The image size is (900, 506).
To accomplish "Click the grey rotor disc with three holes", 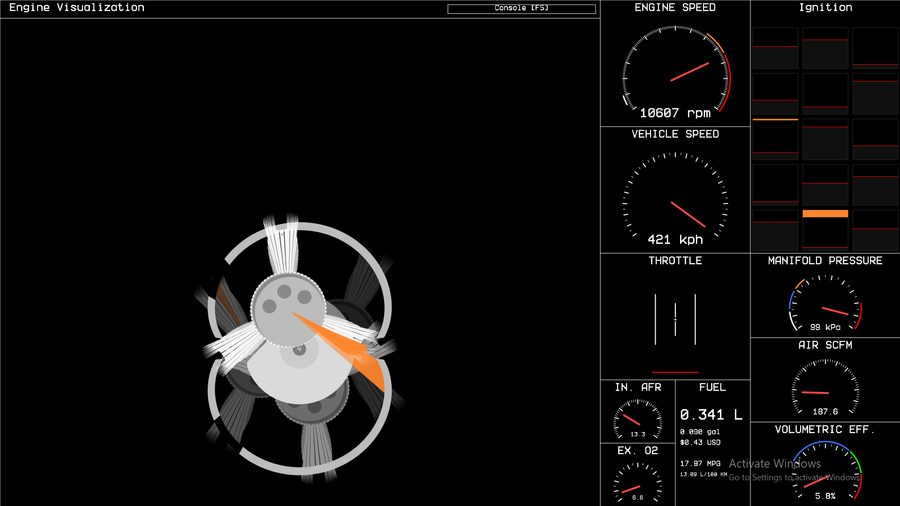I will coord(288,310).
